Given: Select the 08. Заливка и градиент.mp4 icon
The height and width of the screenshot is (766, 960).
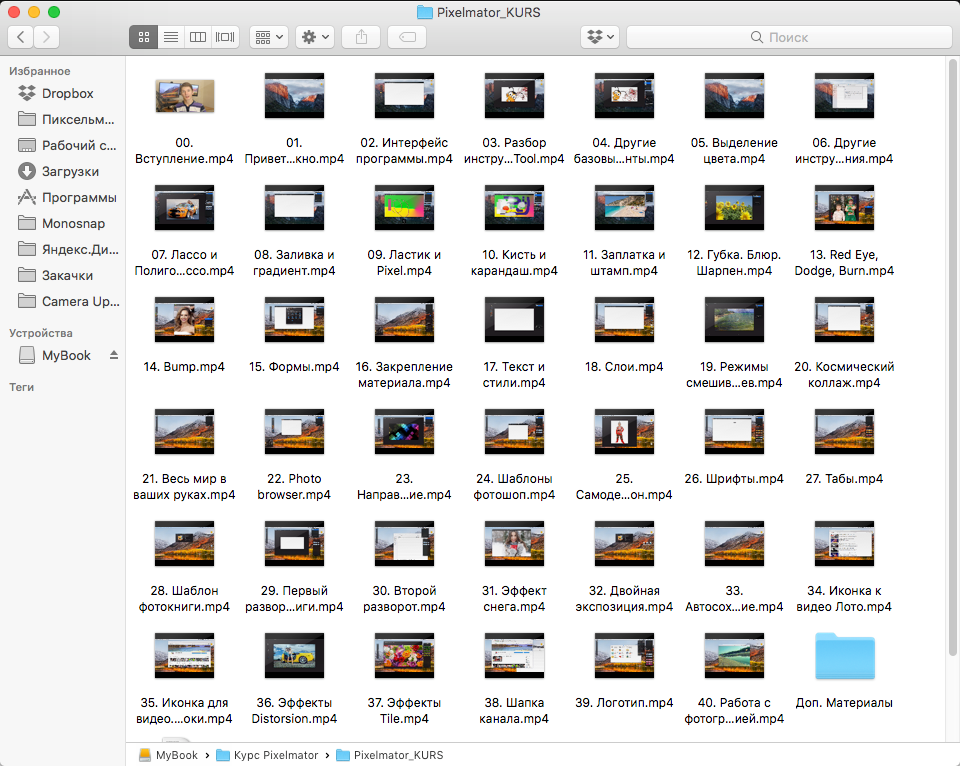Looking at the screenshot, I should click(294, 208).
